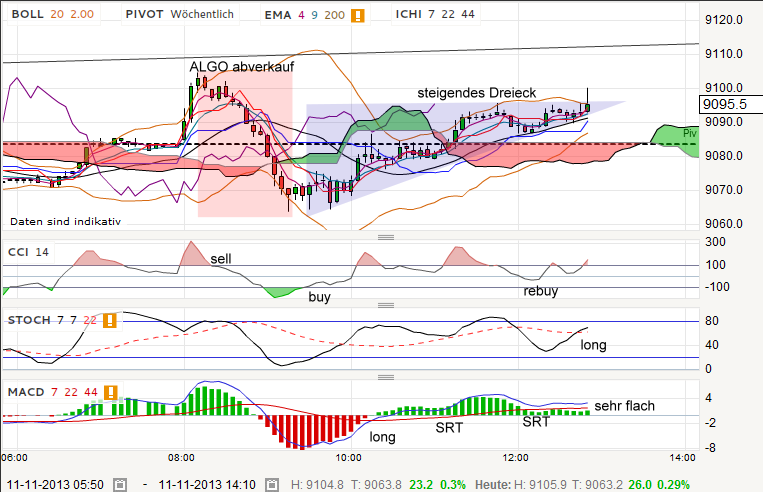
Task: Open BOLL 20 2.00 indicator settings
Action: (53, 14)
